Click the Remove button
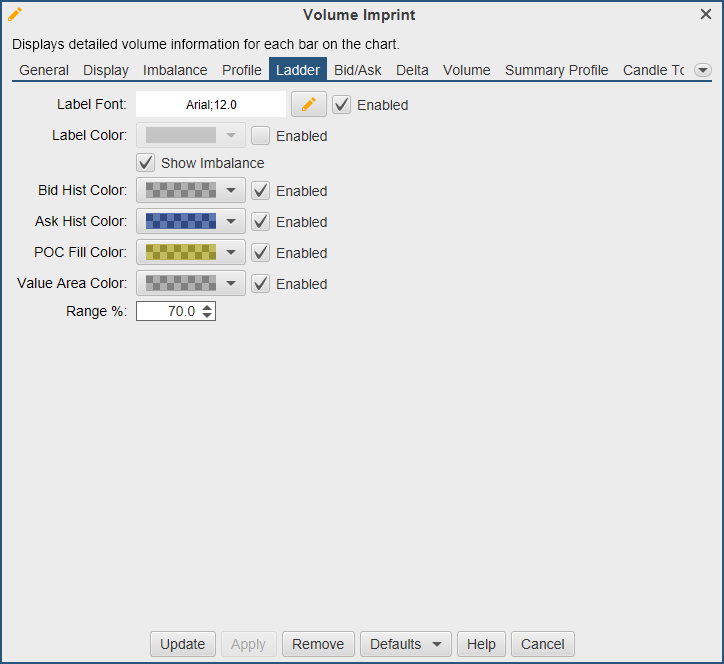The height and width of the screenshot is (664, 724). point(318,644)
